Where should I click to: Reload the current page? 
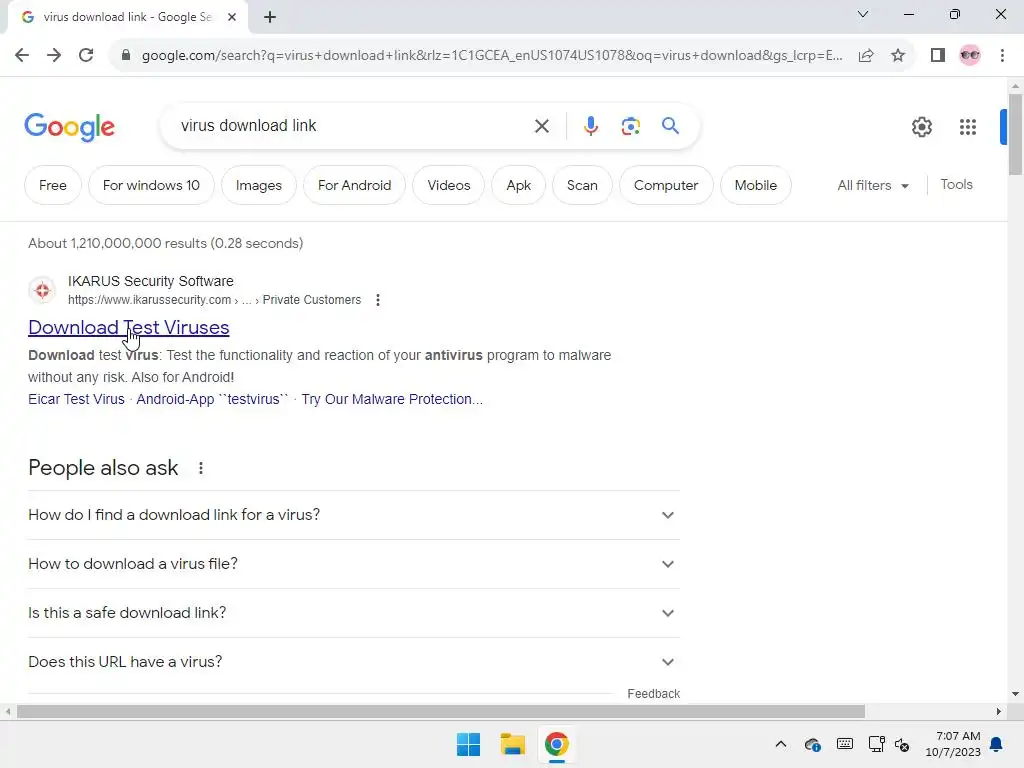point(86,56)
